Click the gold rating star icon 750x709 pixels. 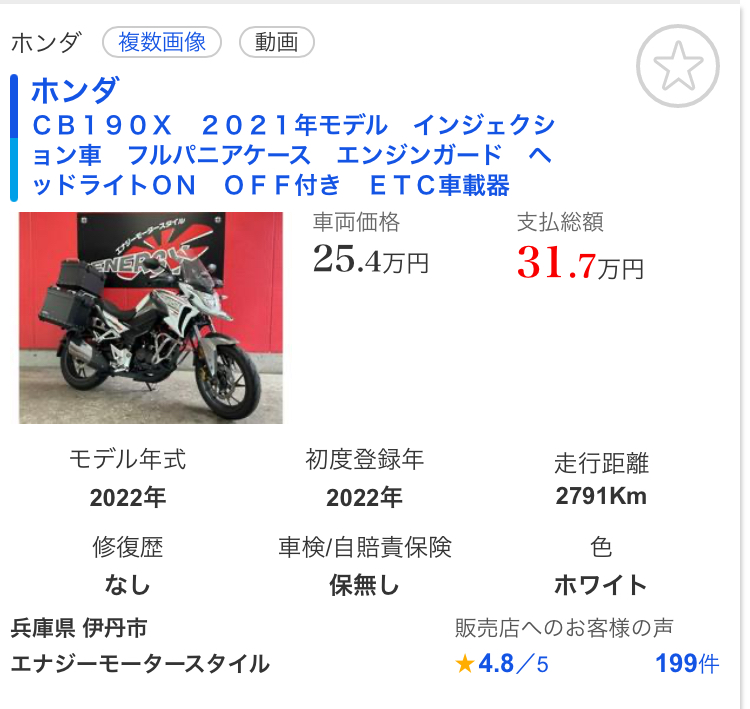pyautogui.click(x=464, y=664)
